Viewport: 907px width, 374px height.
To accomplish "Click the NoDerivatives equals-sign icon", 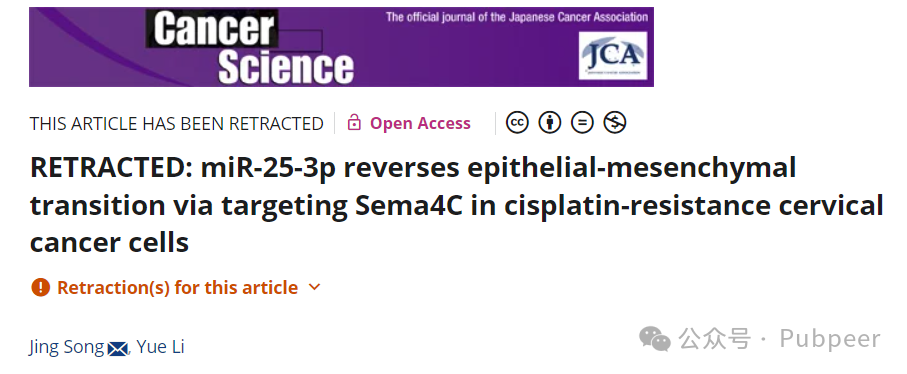I will click(x=582, y=123).
